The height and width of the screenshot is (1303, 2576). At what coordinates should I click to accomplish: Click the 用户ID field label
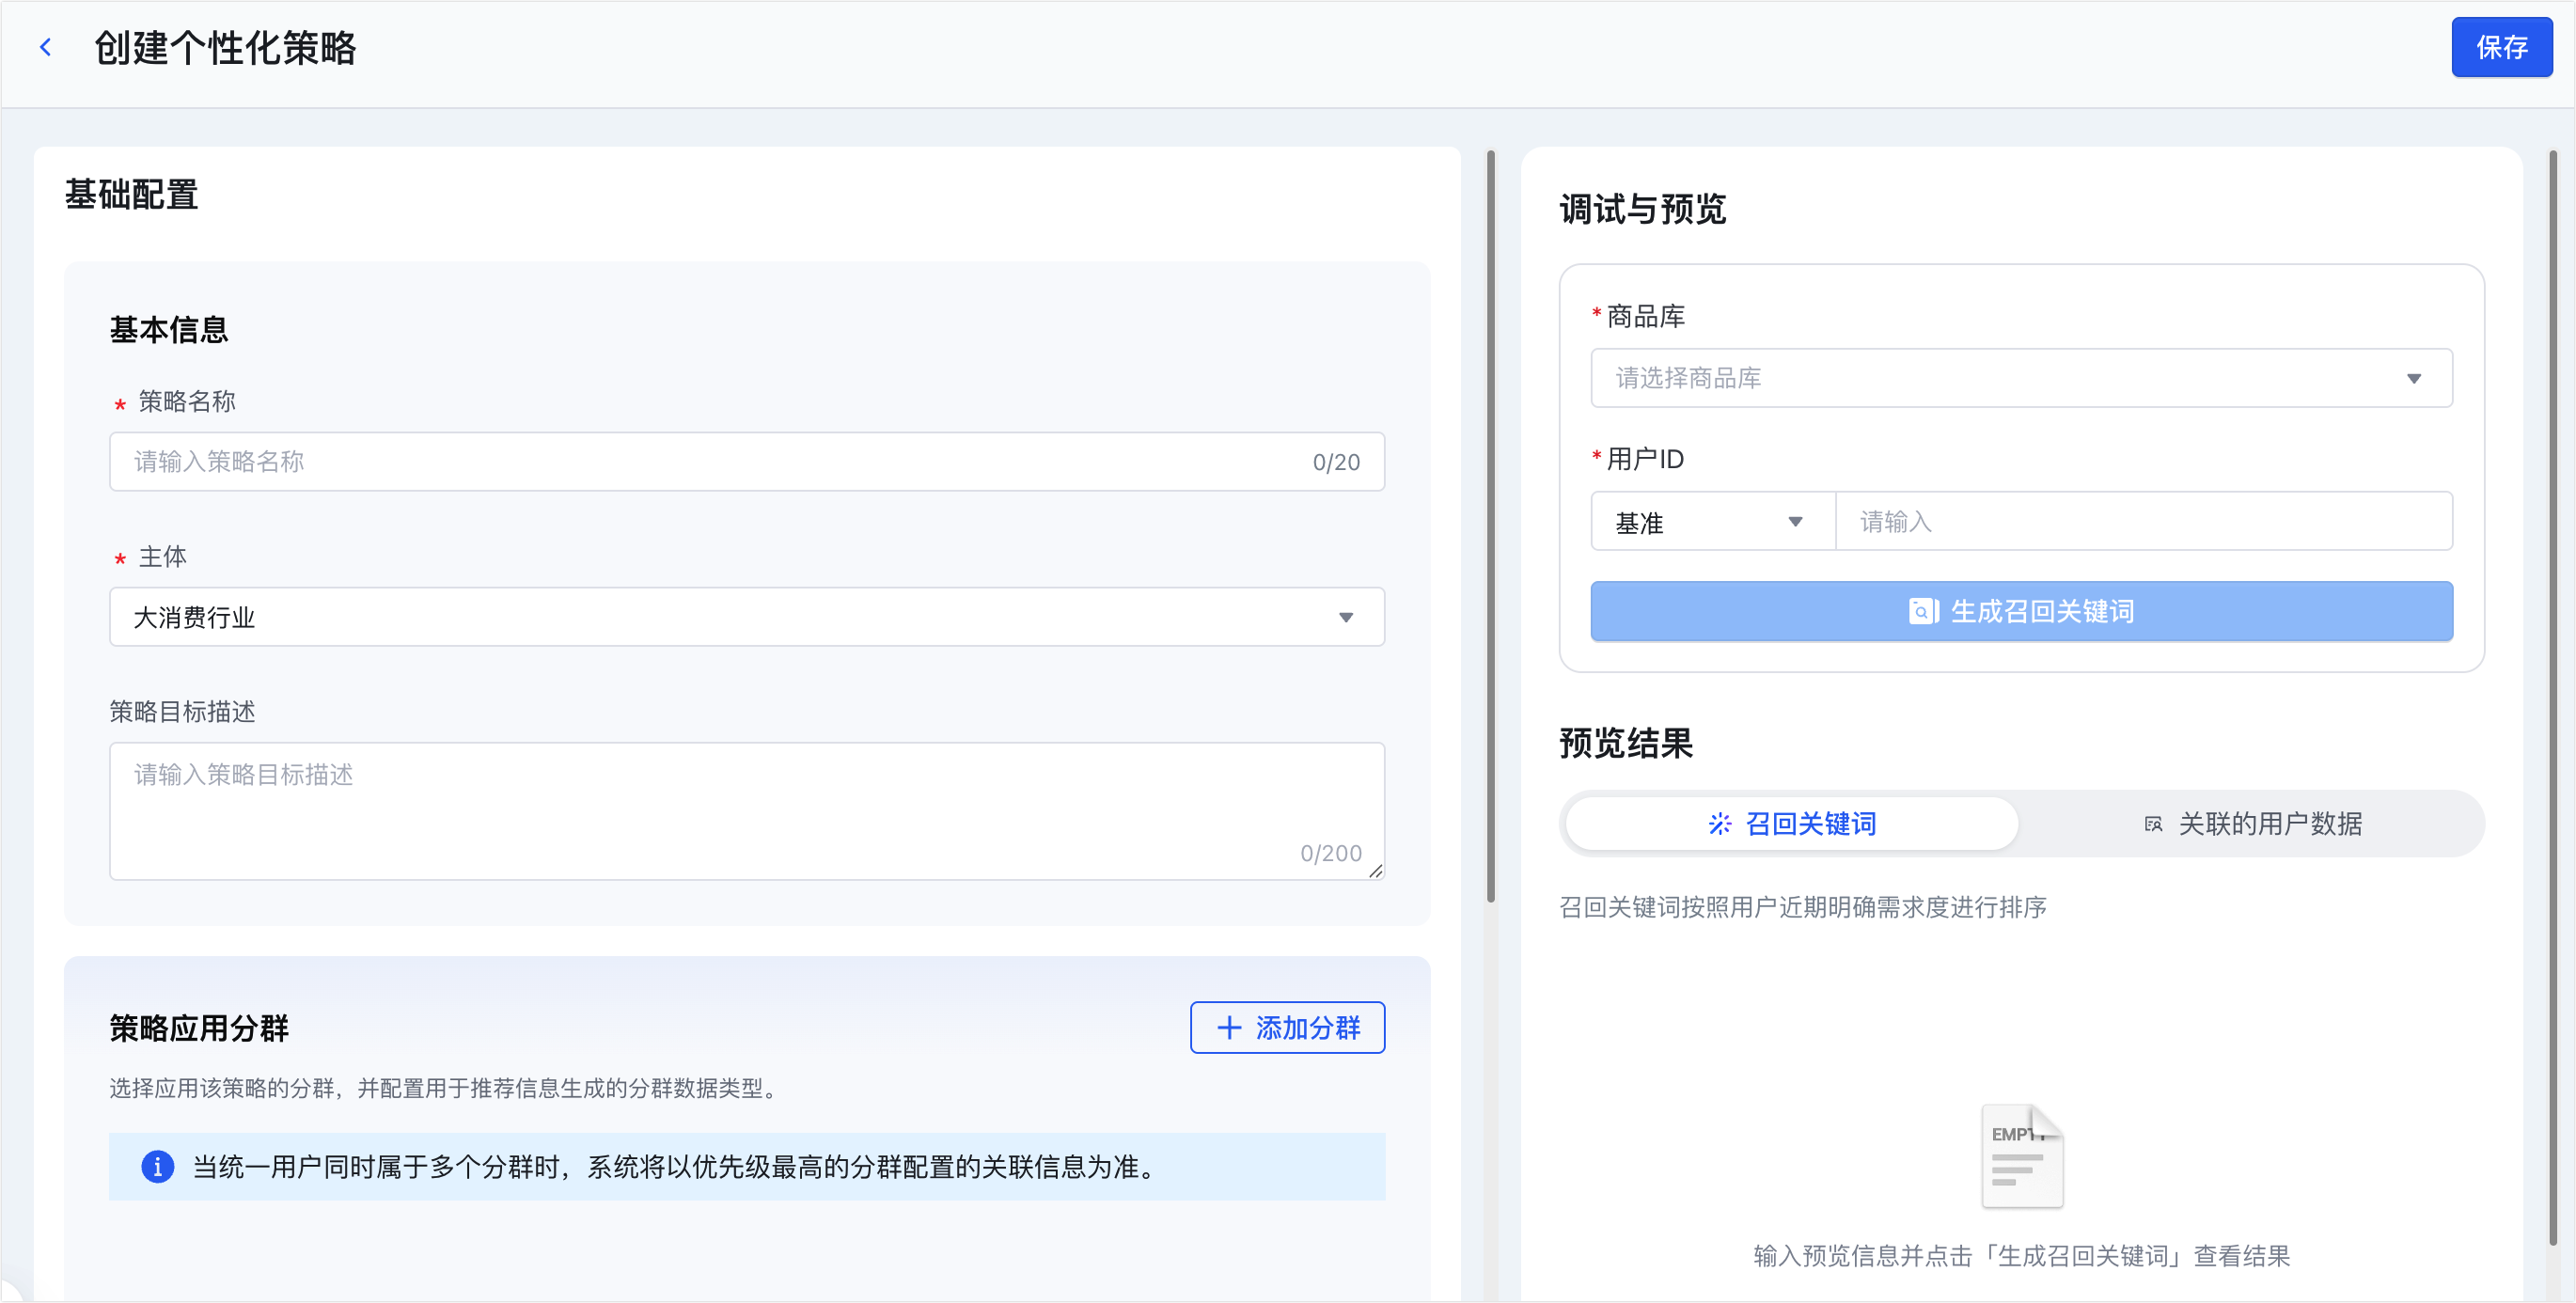click(x=1645, y=459)
